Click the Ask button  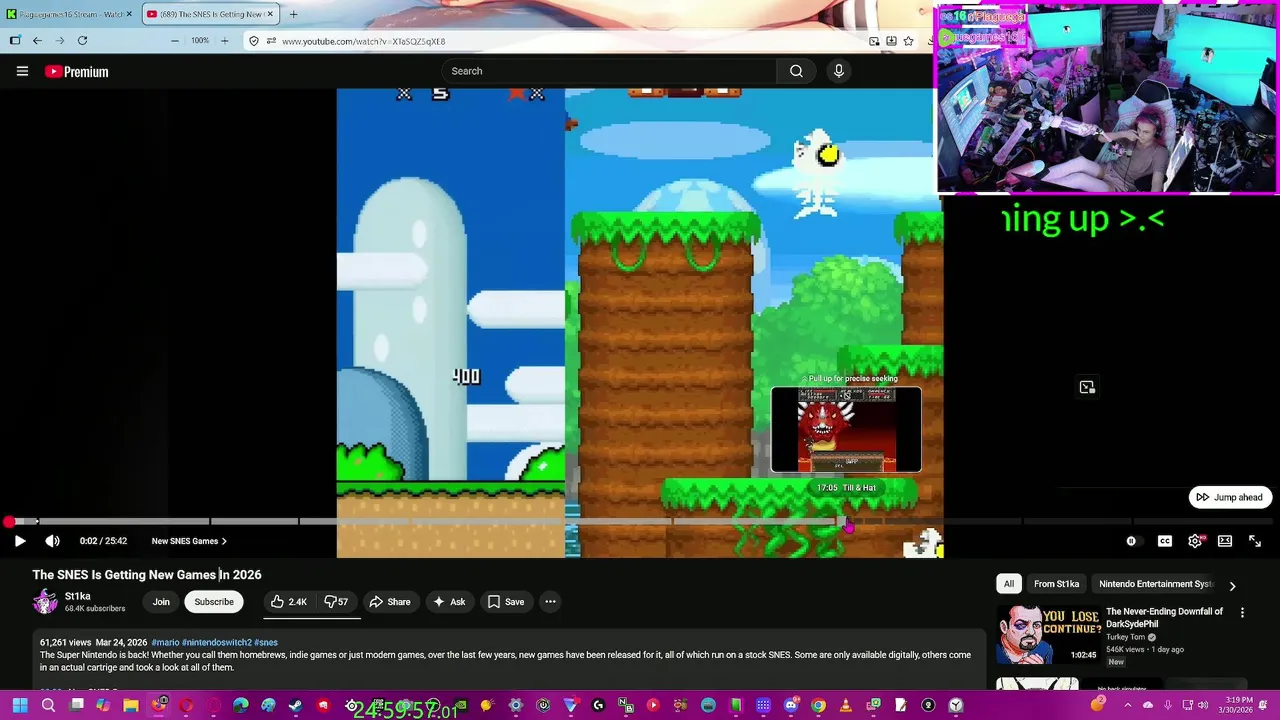point(448,602)
